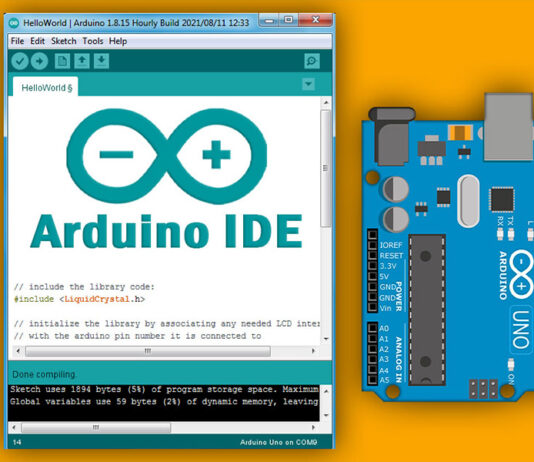Close the Arduino IDE window

315,20
